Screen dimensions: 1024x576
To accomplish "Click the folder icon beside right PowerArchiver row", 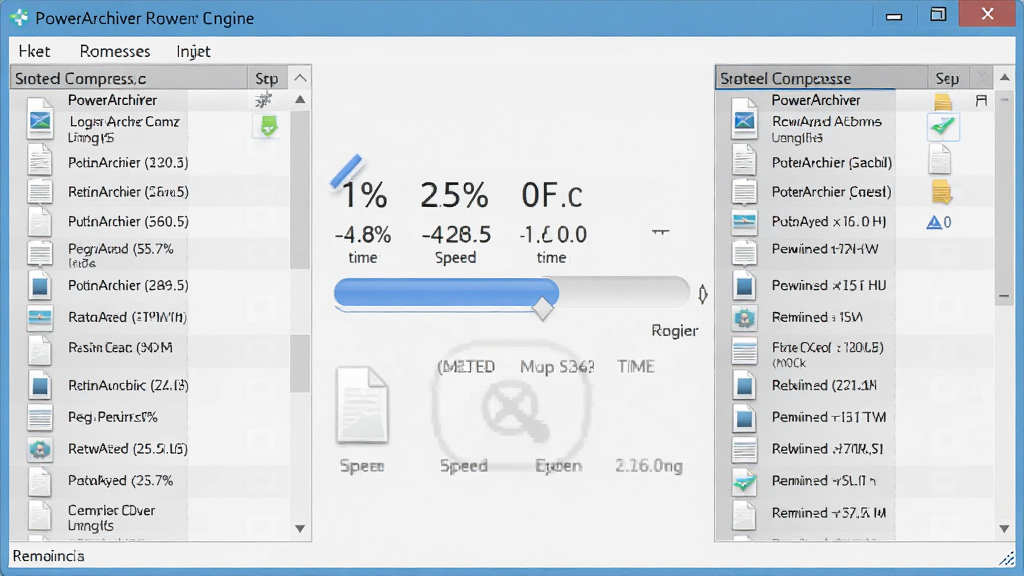I will (942, 101).
